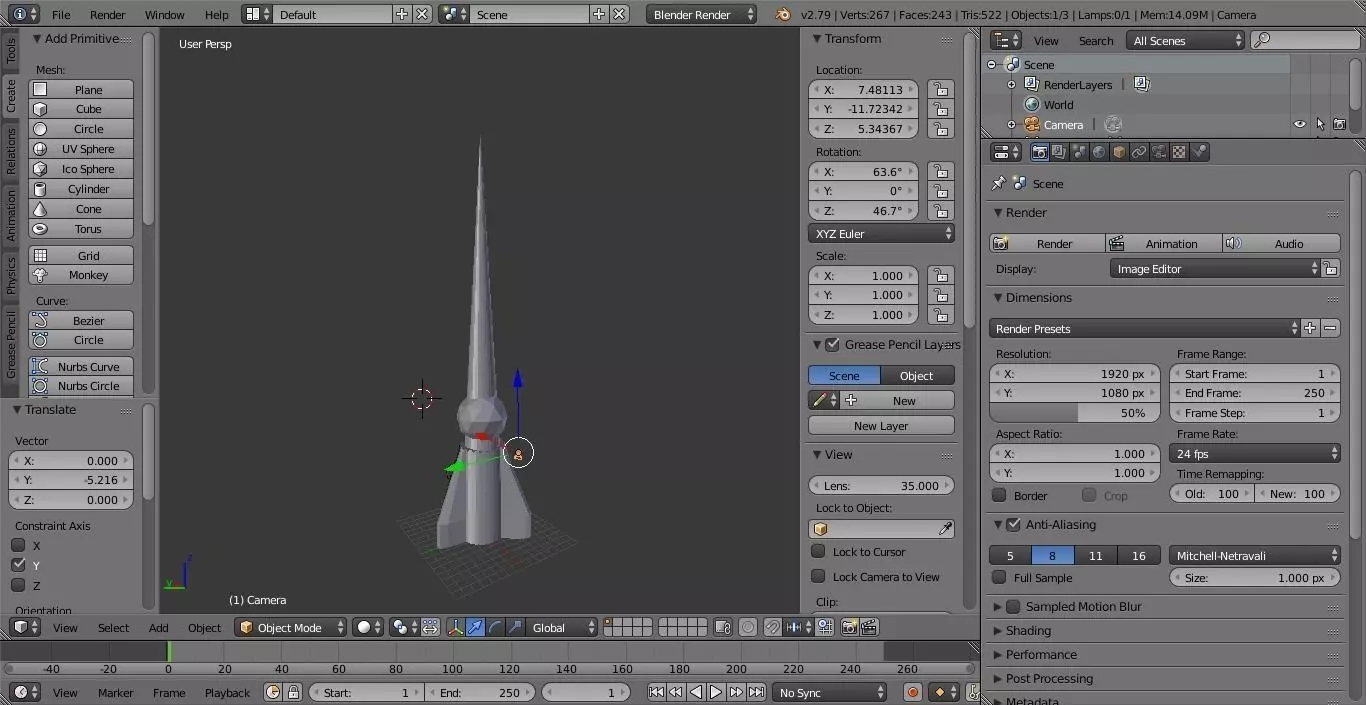1366x705 pixels.
Task: Pin the properties context
Action: click(x=998, y=184)
